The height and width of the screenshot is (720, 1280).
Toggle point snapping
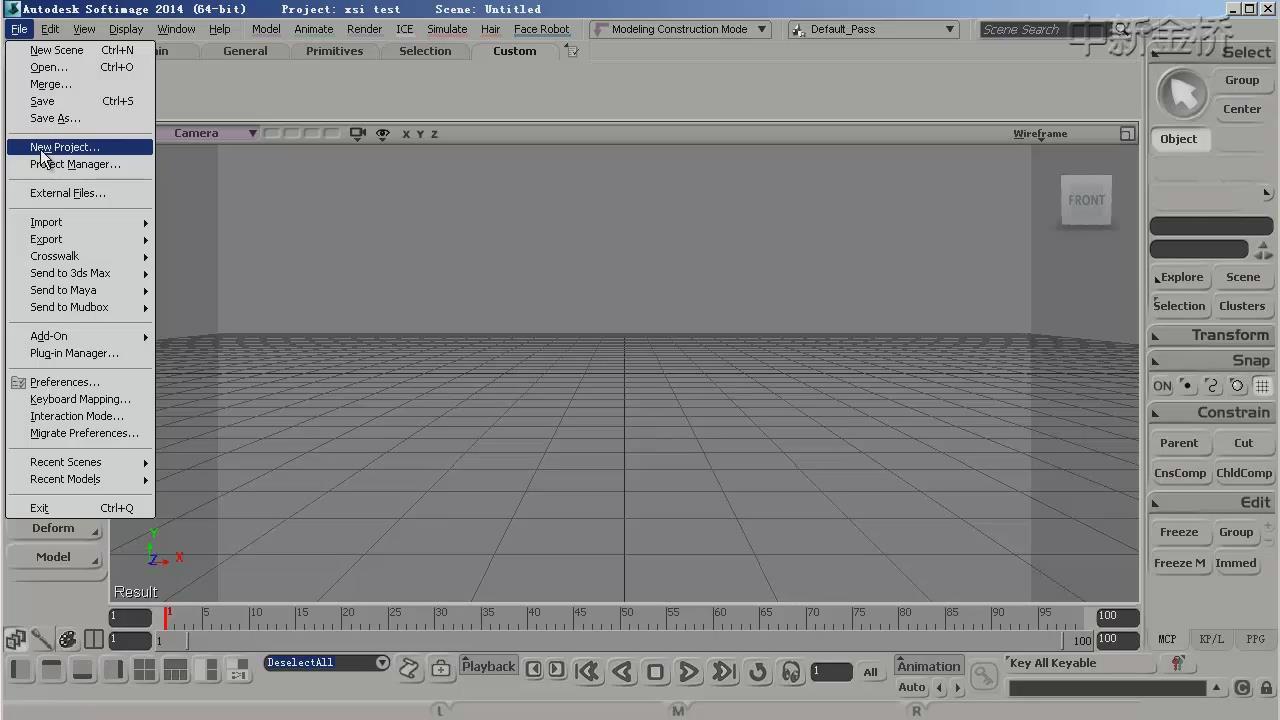pyautogui.click(x=1187, y=386)
